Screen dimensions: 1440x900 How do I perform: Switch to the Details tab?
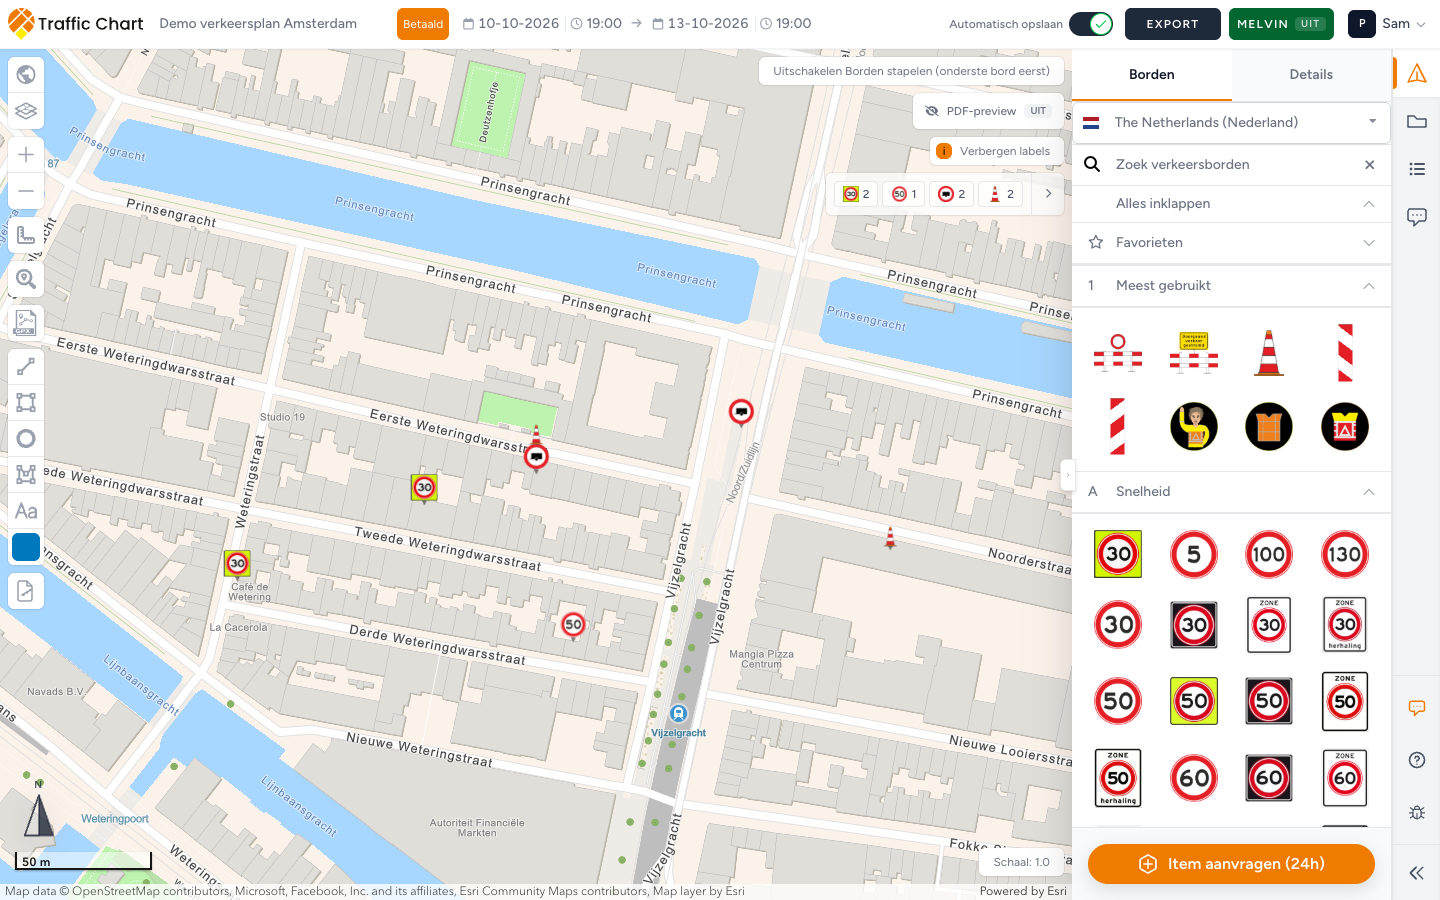click(x=1311, y=74)
